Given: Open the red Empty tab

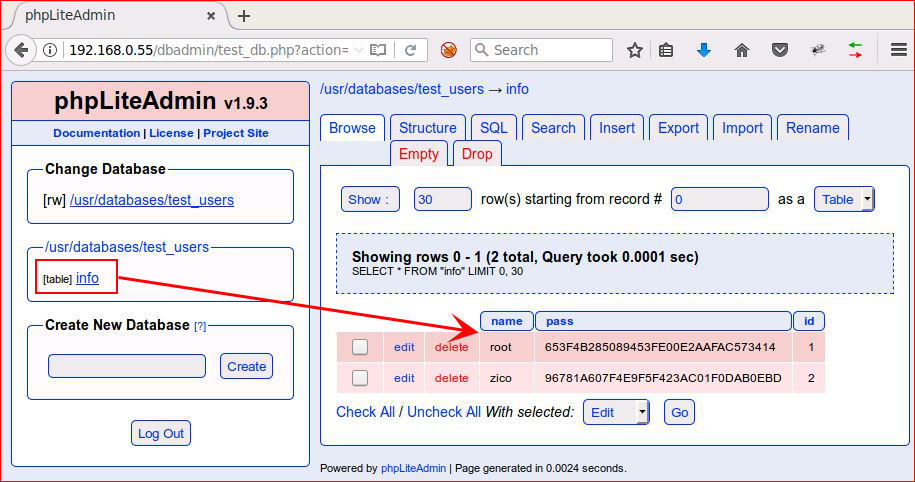Looking at the screenshot, I should point(418,154).
